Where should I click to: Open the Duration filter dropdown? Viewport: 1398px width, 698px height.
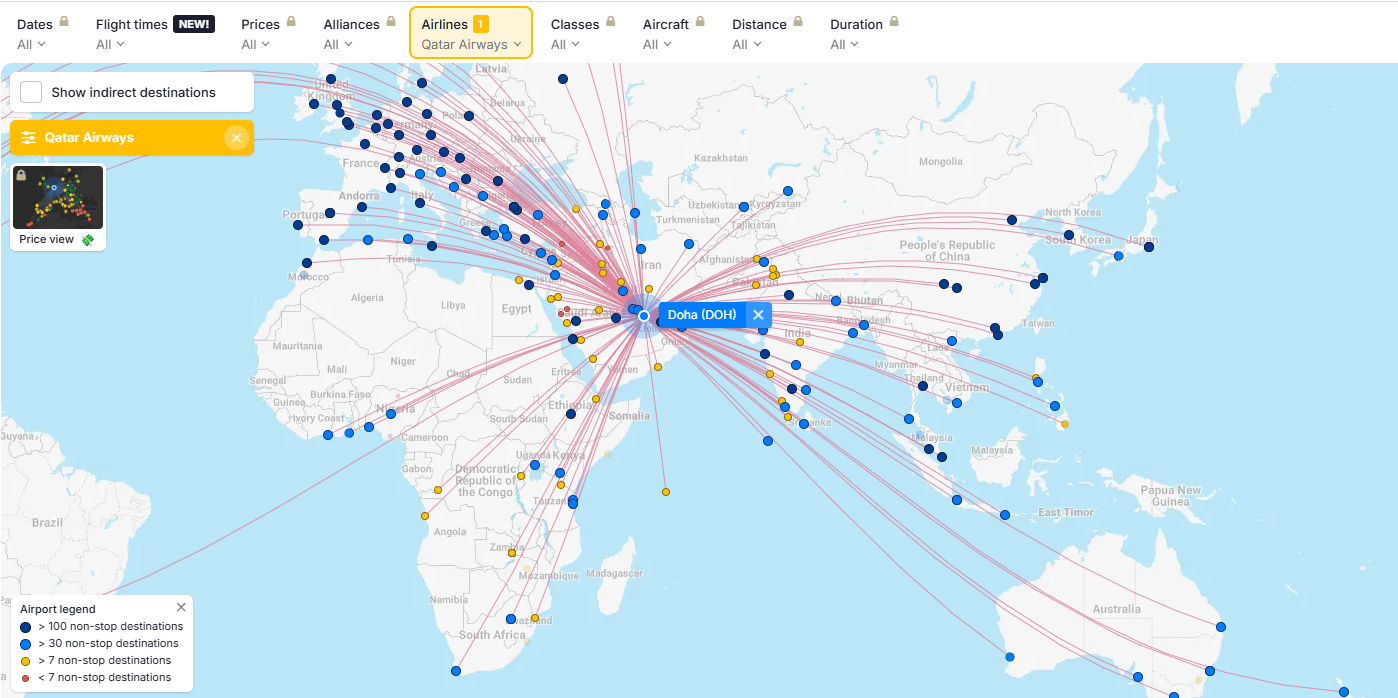tap(844, 44)
